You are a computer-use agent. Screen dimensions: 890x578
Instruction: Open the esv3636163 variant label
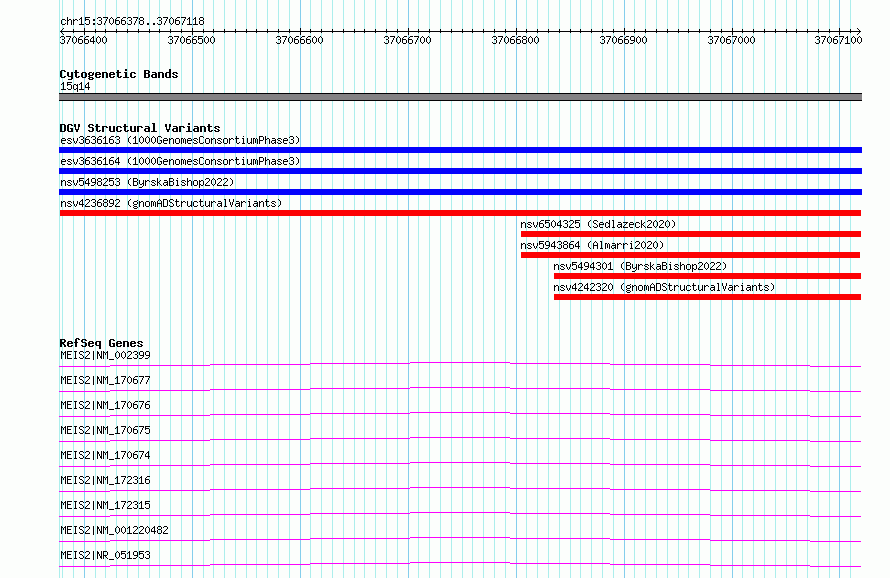point(180,140)
